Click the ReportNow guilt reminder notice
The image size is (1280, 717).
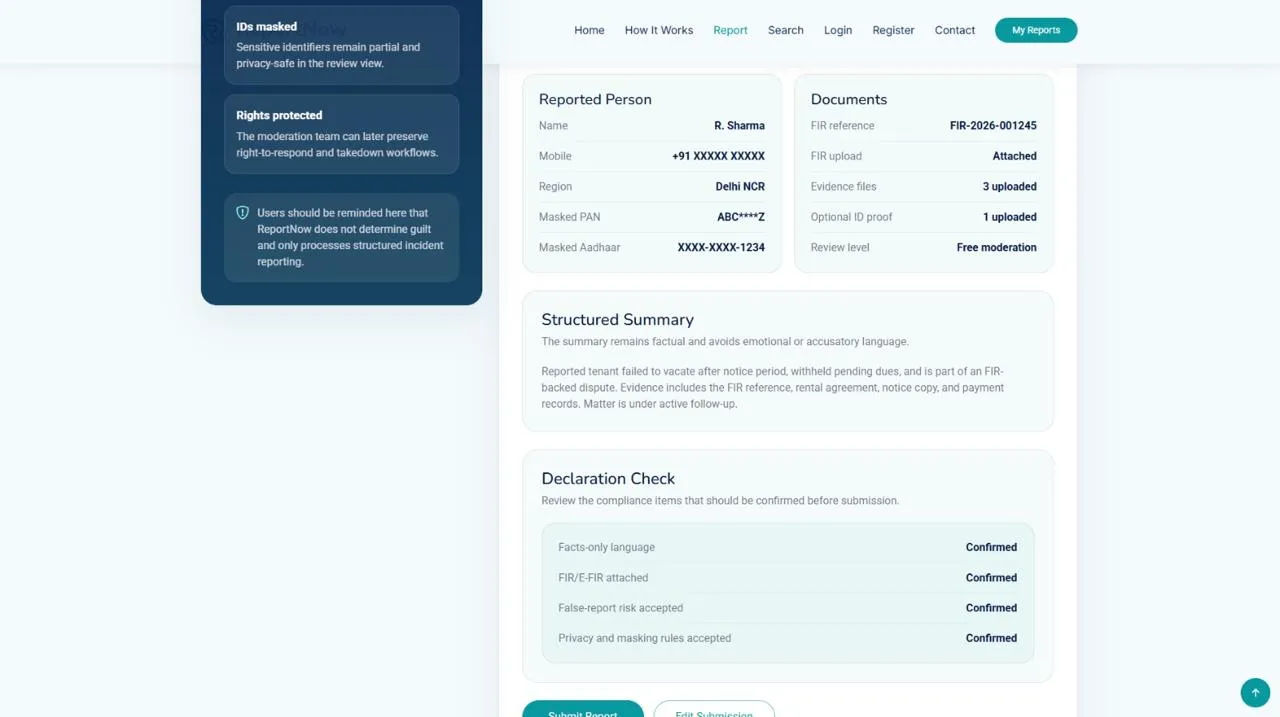point(342,237)
